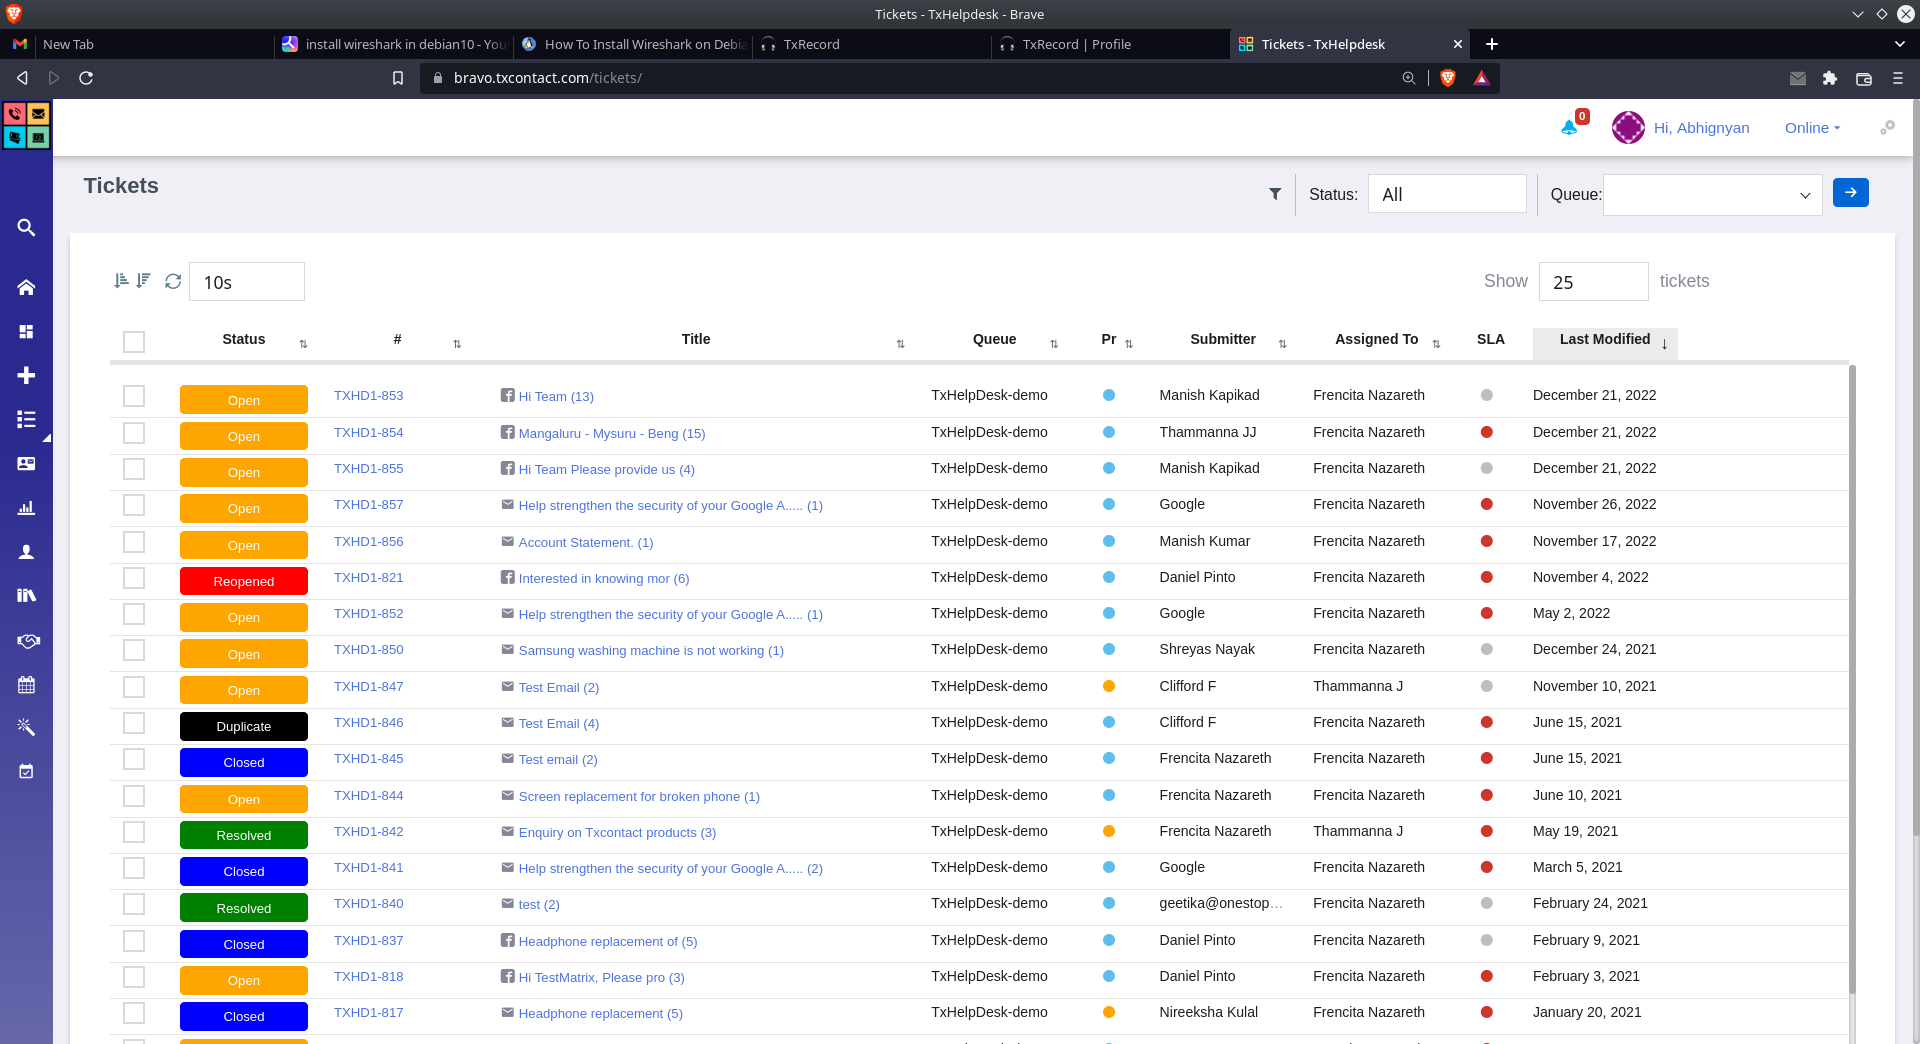Check the box for ticket TXHD1-817
1920x1044 pixels.
[x=134, y=1013]
